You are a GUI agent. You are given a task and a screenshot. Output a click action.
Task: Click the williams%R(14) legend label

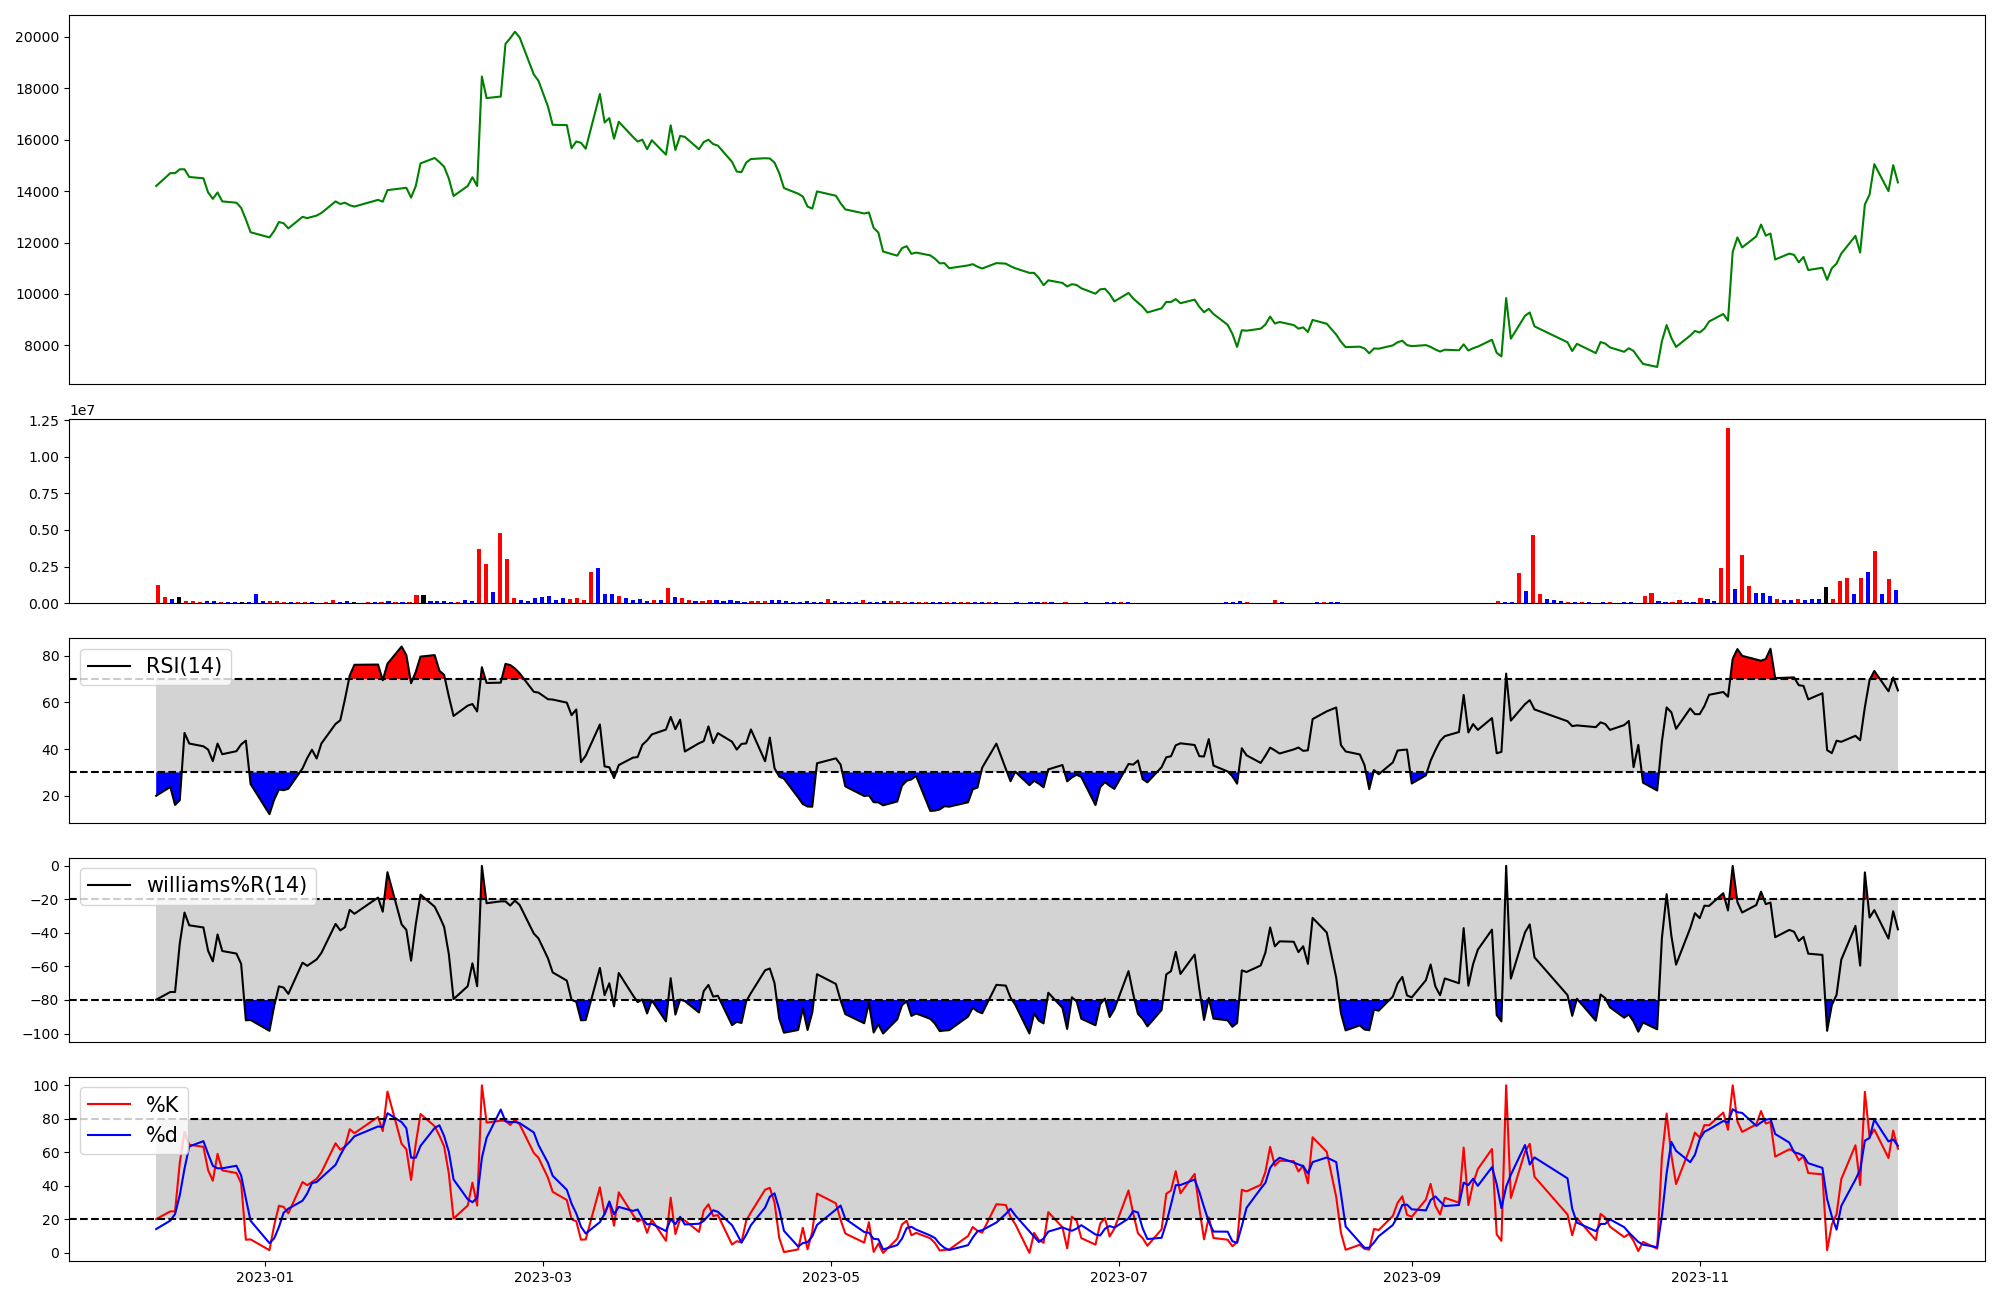[x=226, y=885]
